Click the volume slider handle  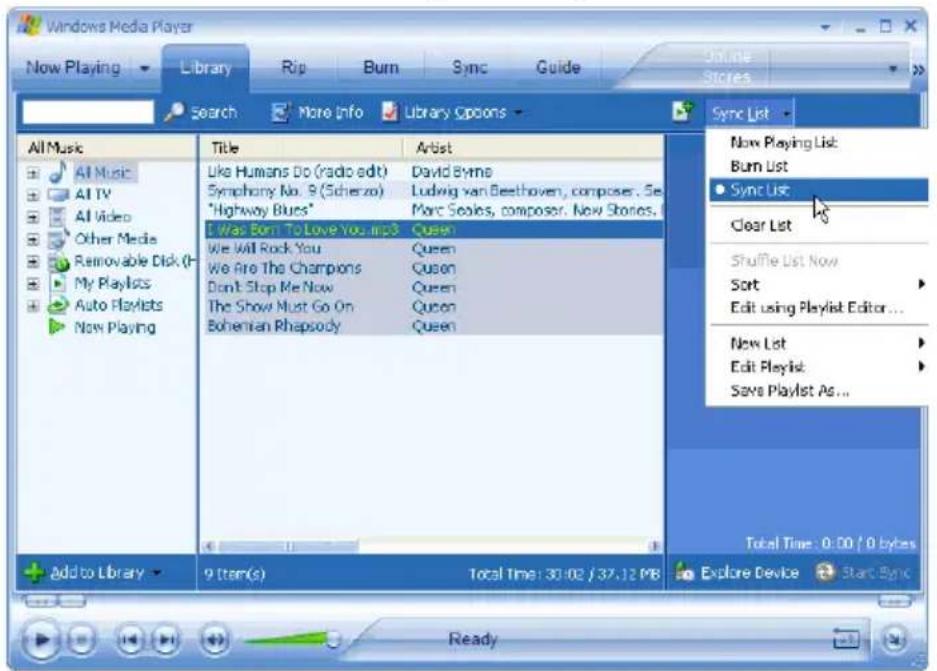pyautogui.click(x=333, y=640)
